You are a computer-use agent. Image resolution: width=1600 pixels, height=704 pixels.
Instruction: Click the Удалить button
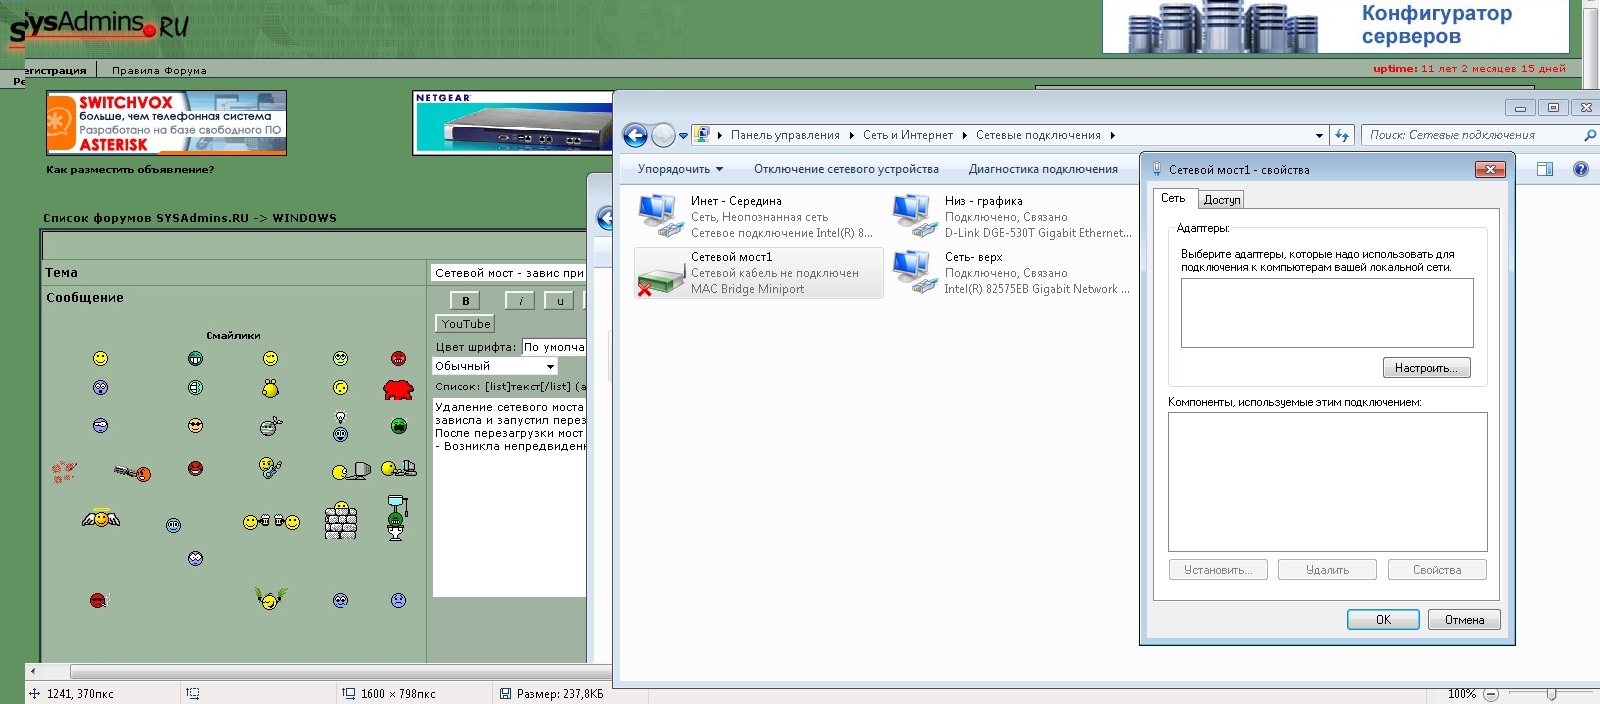[1327, 570]
